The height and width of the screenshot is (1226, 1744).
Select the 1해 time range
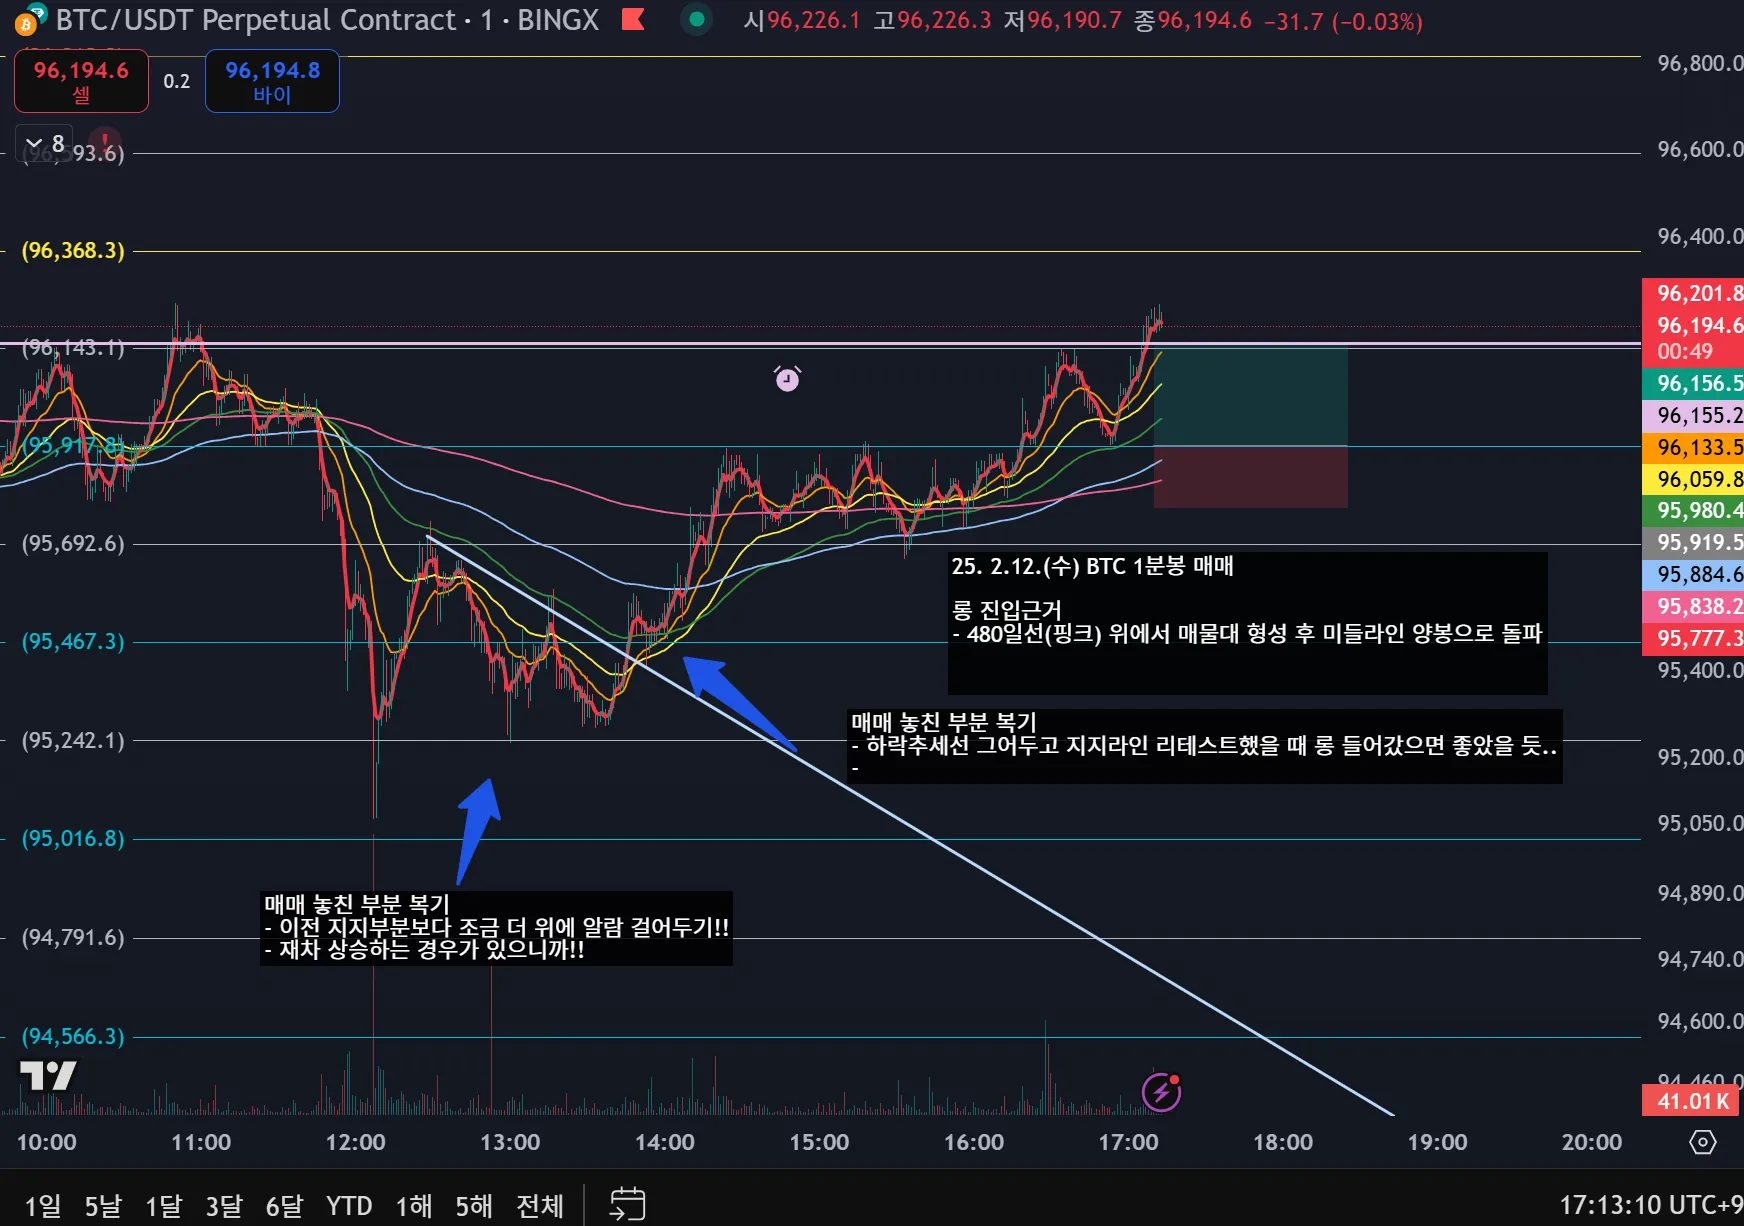point(414,1206)
